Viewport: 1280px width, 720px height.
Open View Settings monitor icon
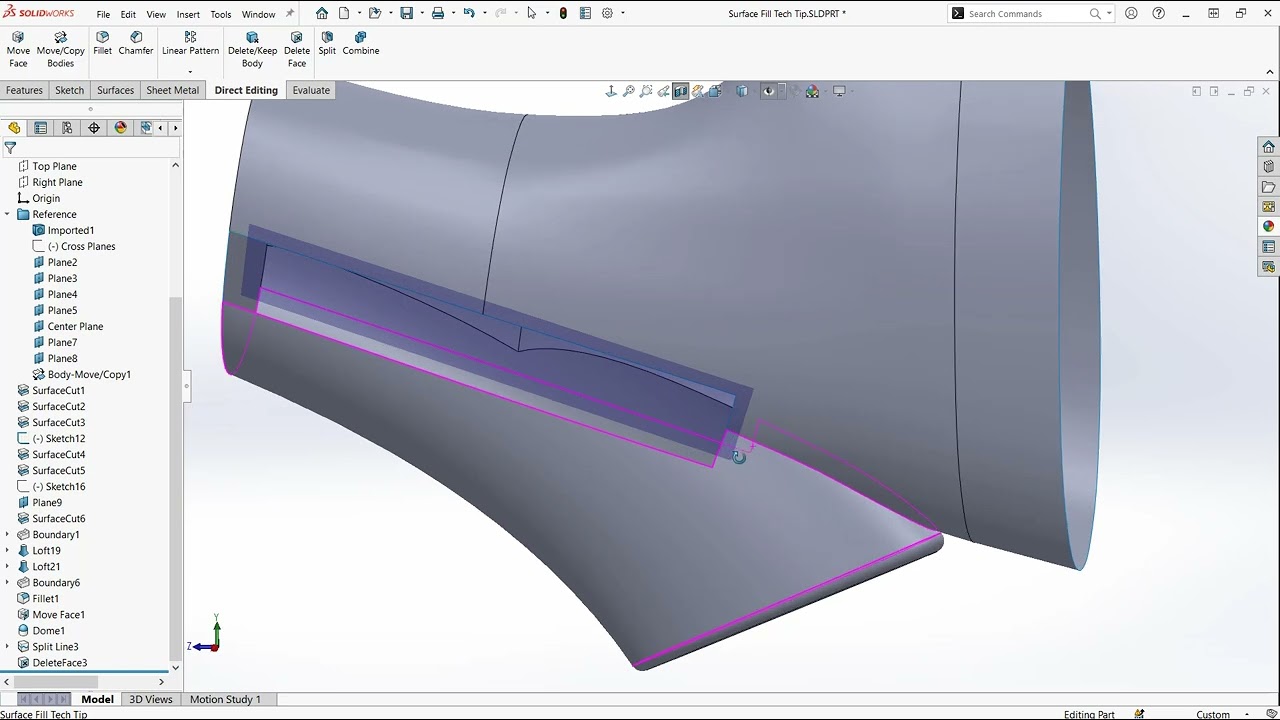coord(839,91)
